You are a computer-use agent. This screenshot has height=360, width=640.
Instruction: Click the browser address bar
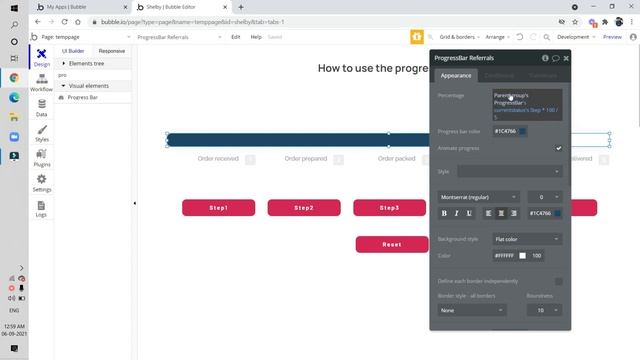pos(322,22)
